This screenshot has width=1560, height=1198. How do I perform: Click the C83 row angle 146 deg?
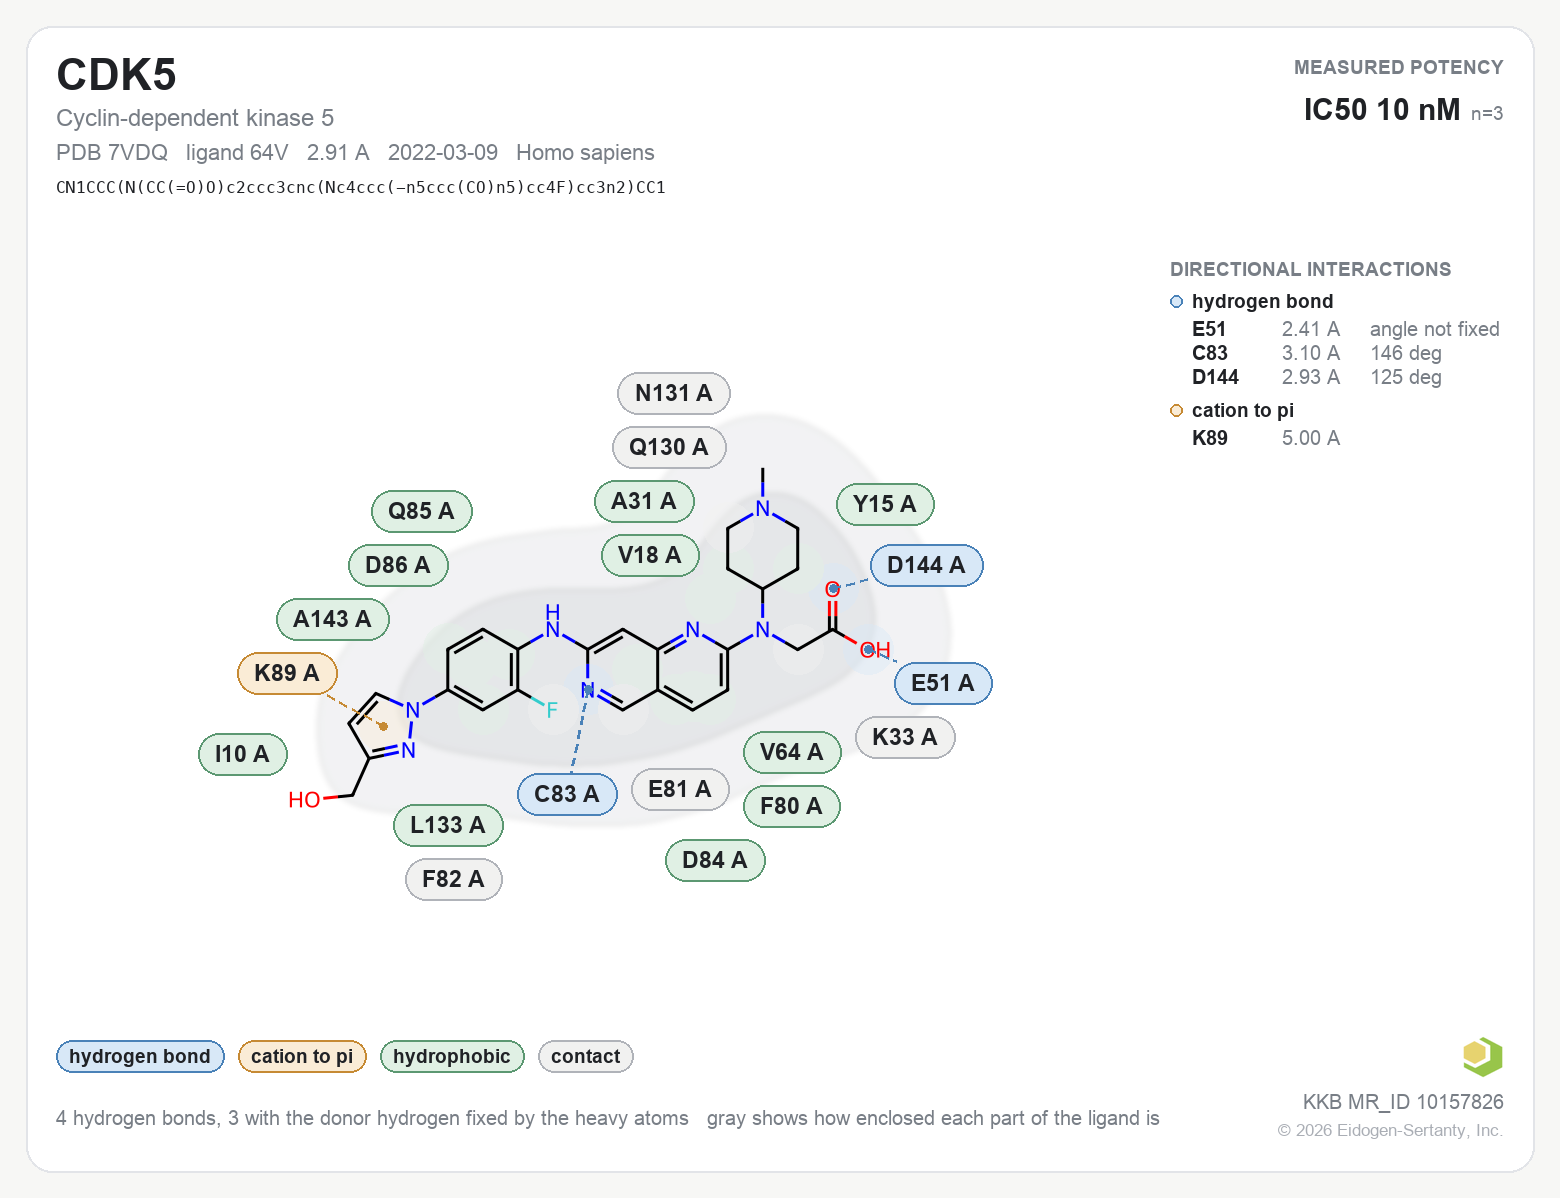(x=1406, y=353)
